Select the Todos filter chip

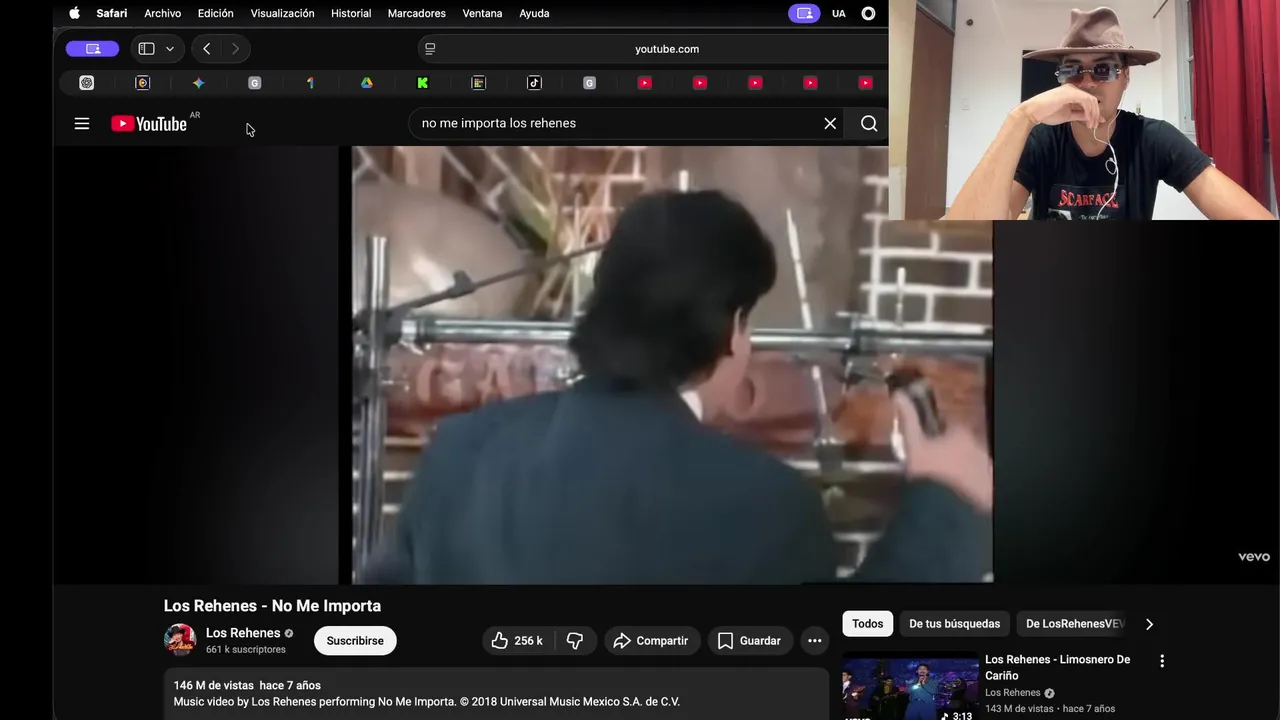[868, 624]
